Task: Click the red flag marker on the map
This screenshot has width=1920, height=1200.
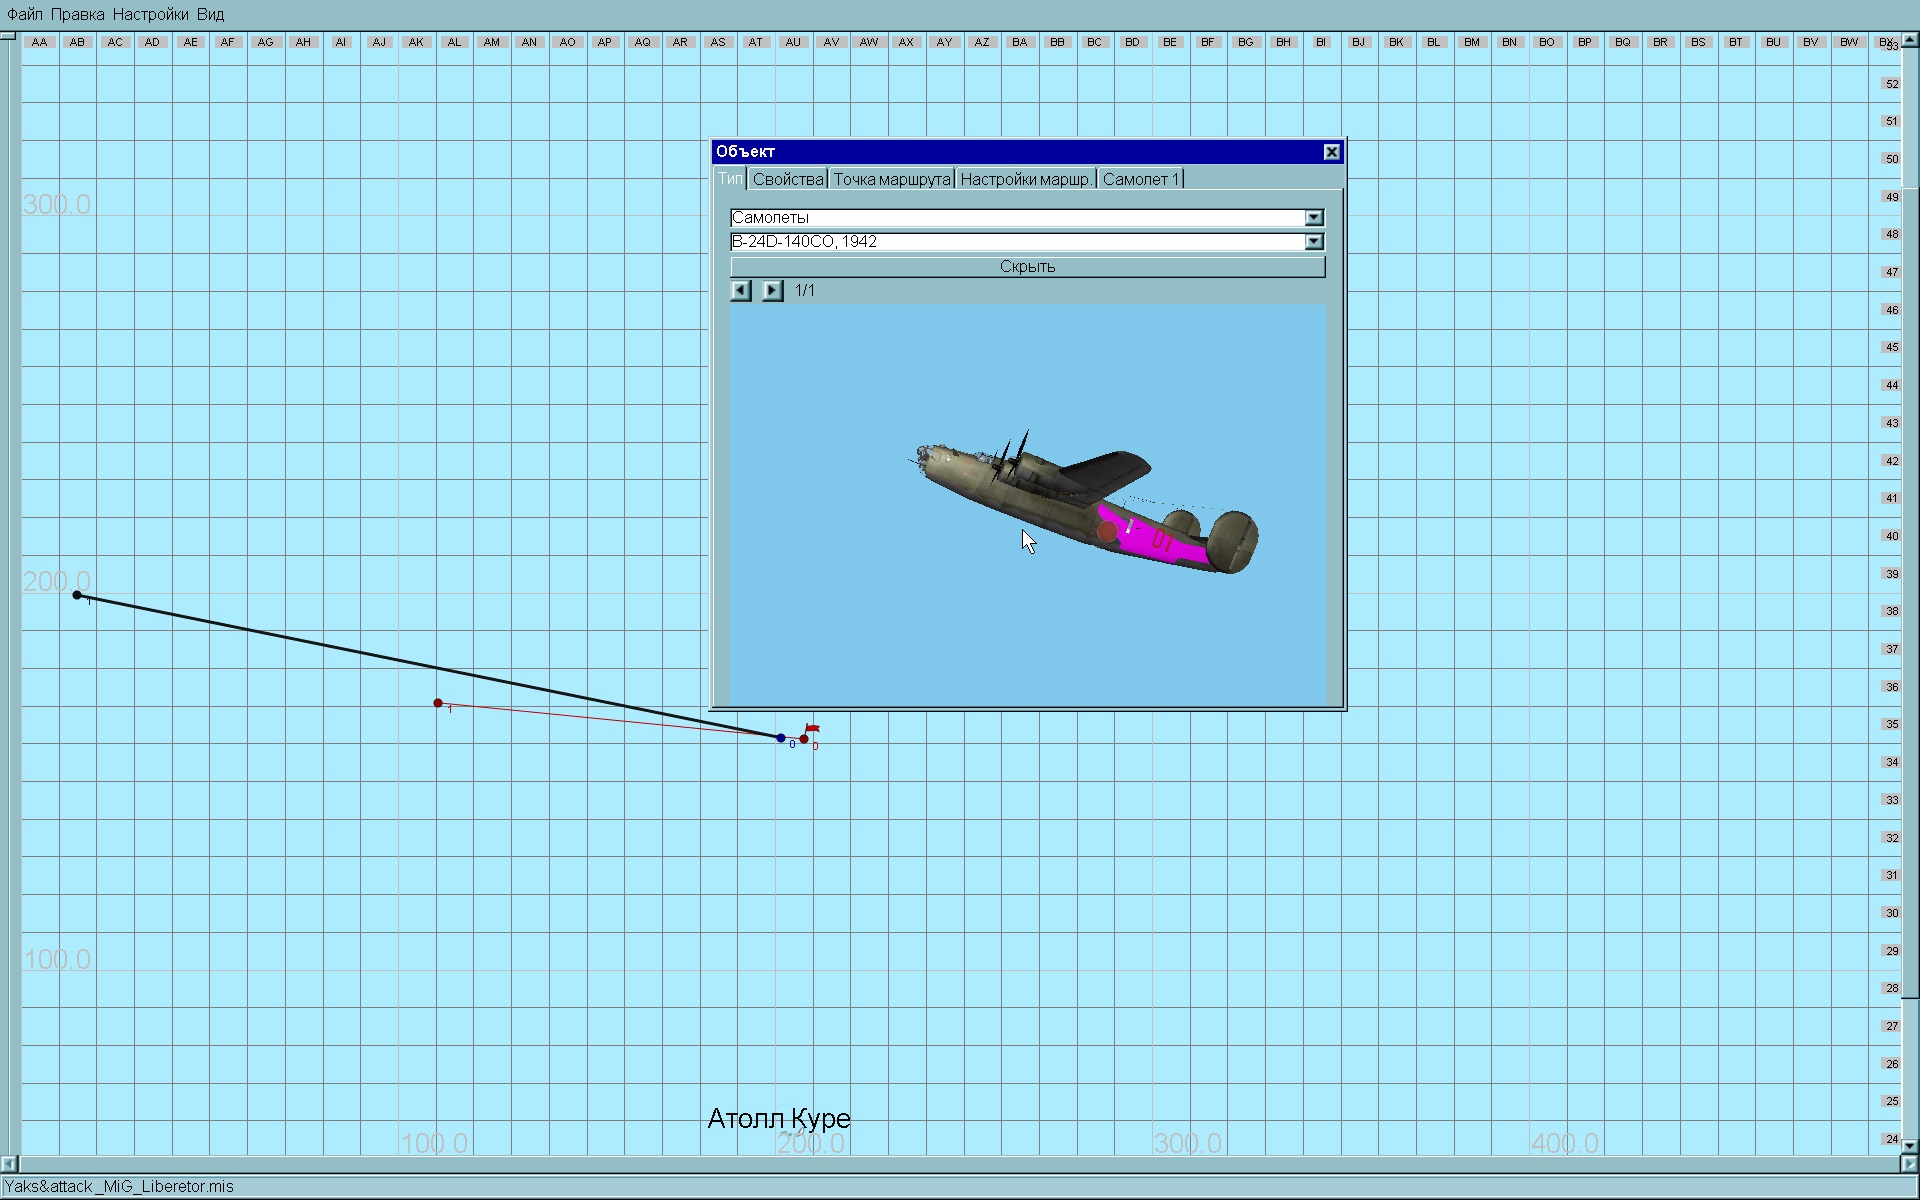Action: 812,728
